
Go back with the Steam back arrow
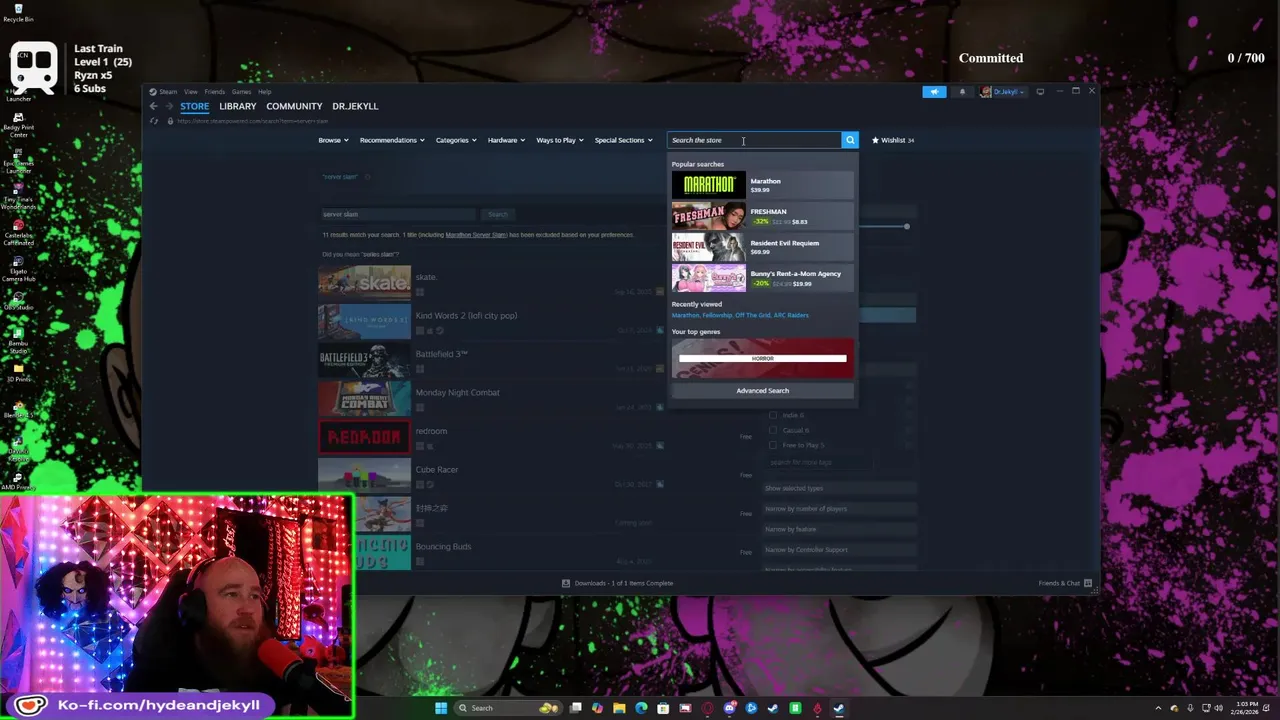click(x=153, y=106)
